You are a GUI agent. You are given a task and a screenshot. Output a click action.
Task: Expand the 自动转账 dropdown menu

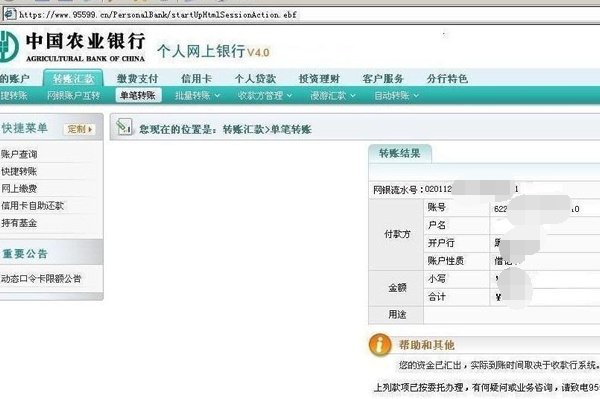point(396,95)
